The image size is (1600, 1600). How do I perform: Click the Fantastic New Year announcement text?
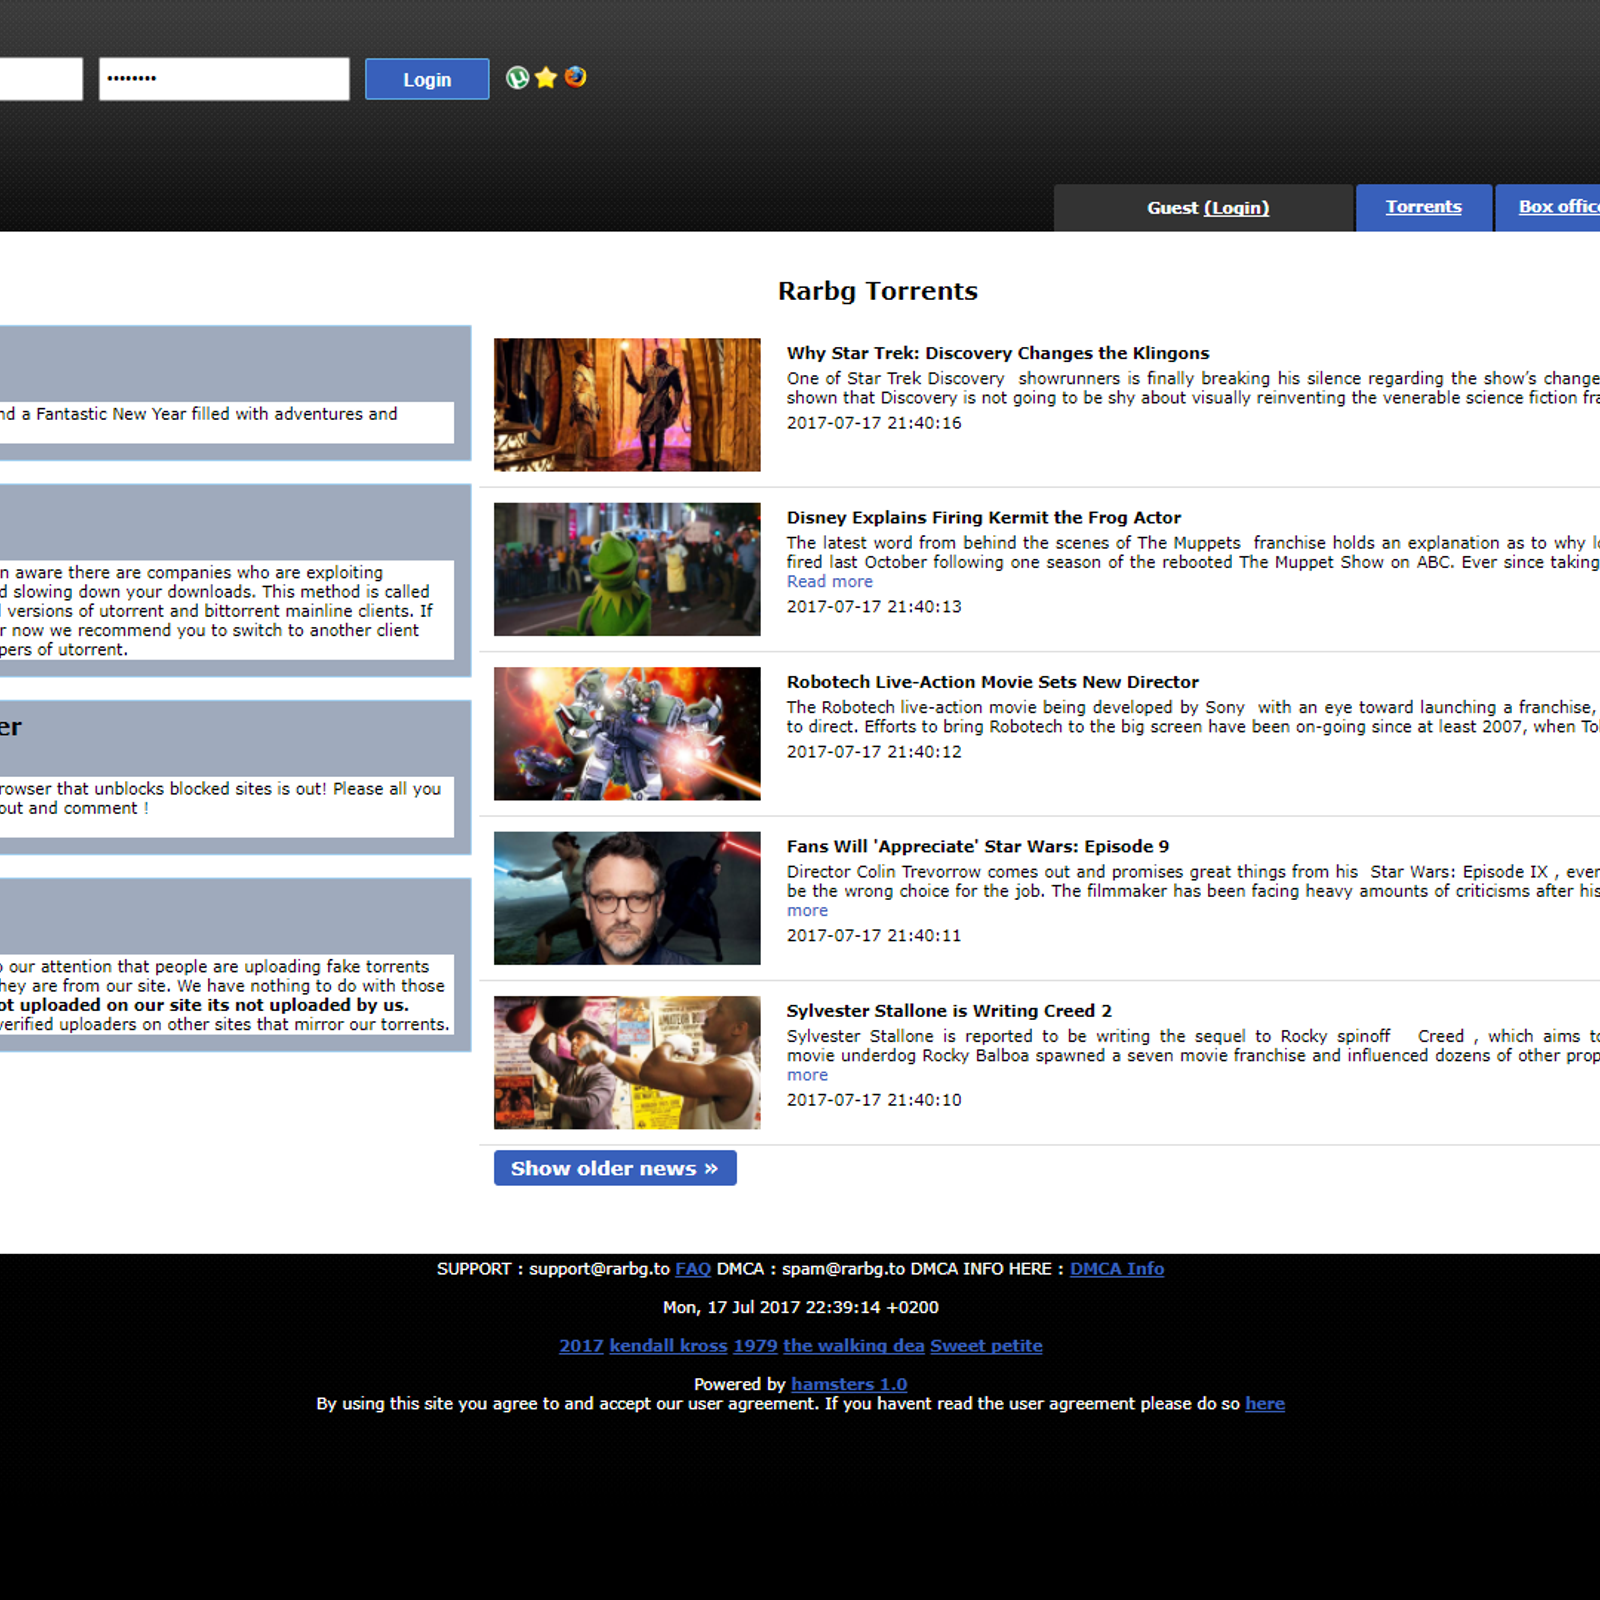(199, 414)
